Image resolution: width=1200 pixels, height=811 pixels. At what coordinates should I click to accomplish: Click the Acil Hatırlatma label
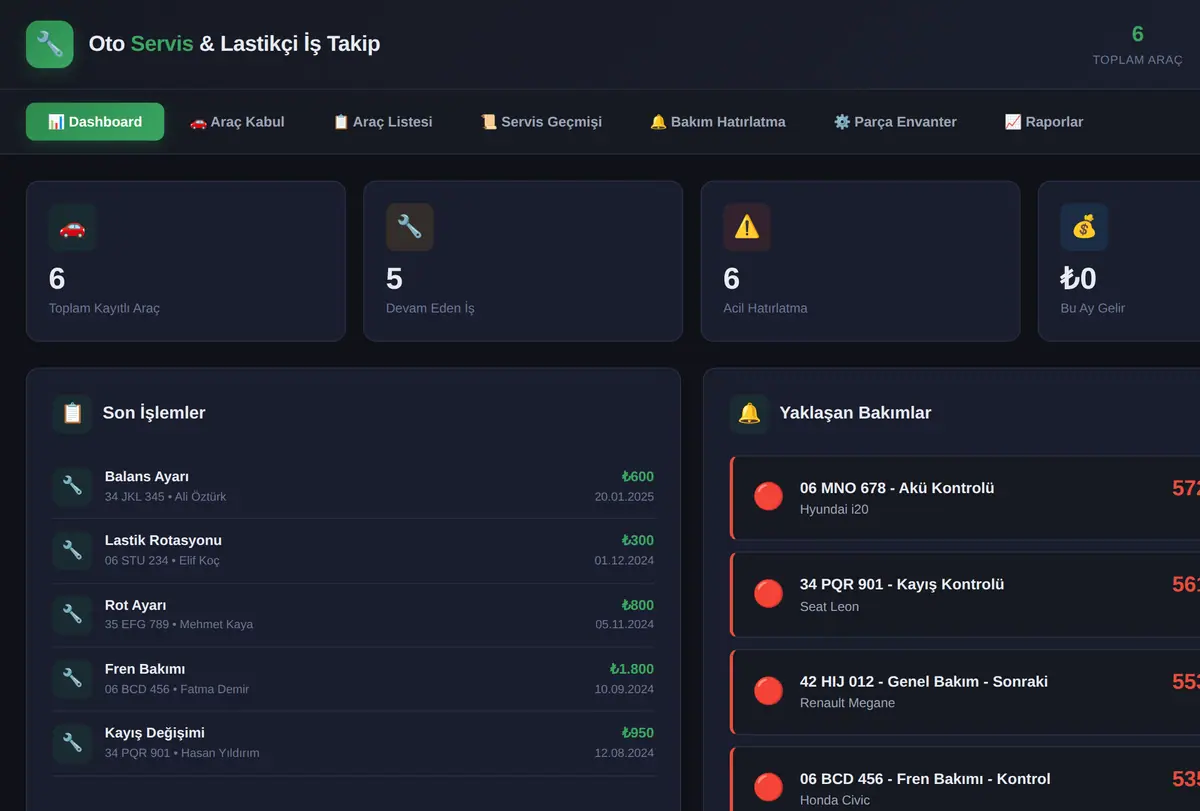[765, 308]
